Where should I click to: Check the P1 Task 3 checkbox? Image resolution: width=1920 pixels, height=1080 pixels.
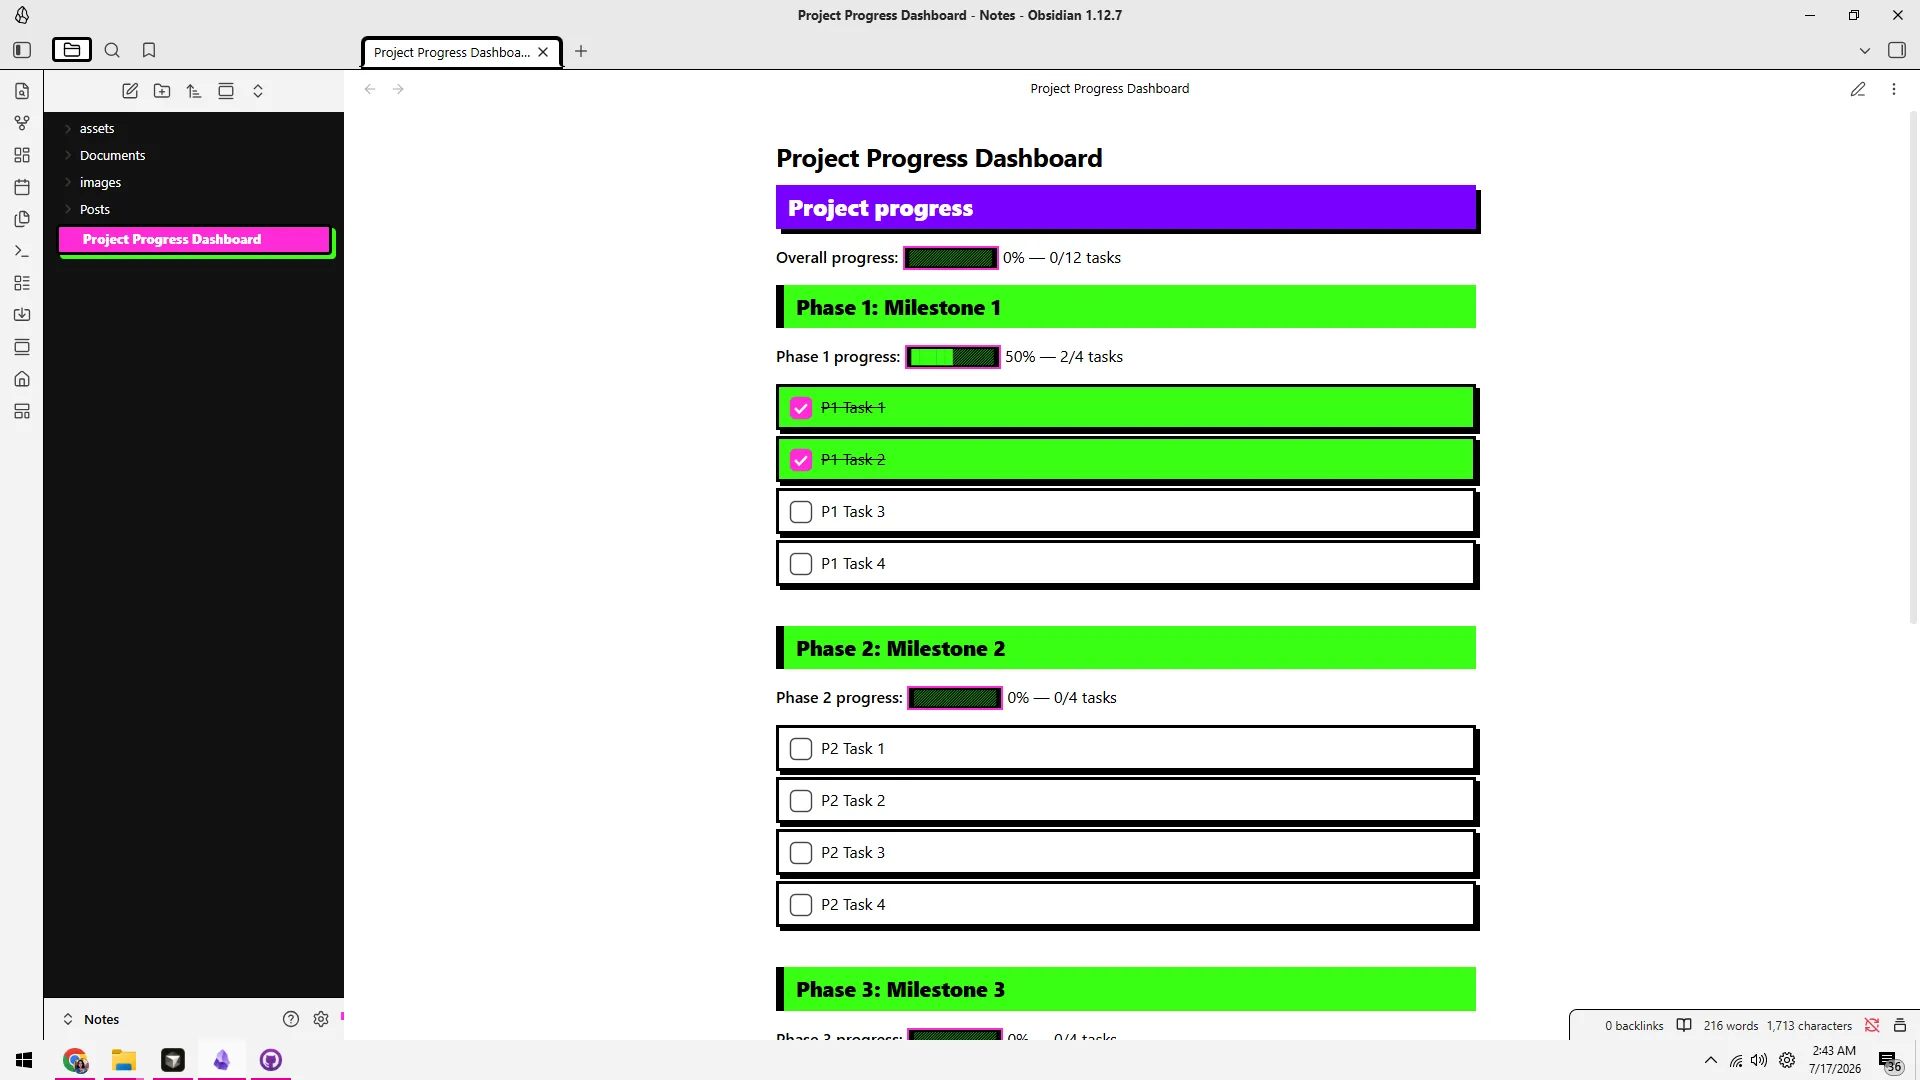coord(801,512)
